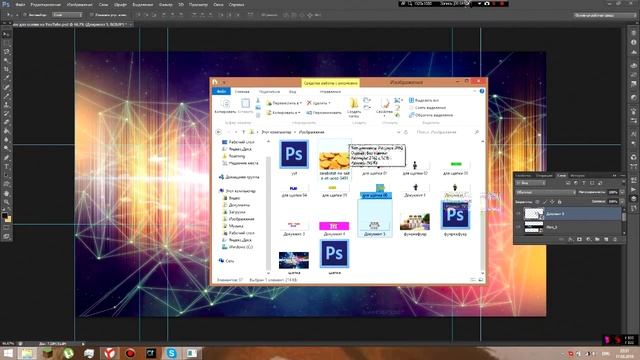
Task: Click Удалить in the Explorer ribbon
Action: (319, 103)
